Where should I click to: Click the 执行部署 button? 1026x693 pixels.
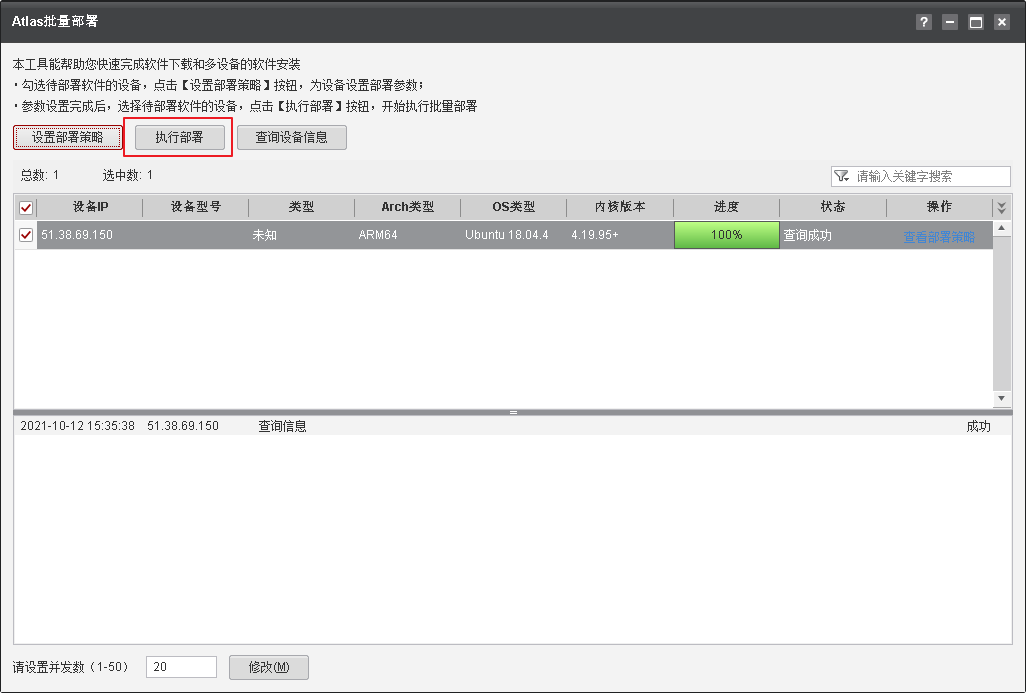point(179,137)
